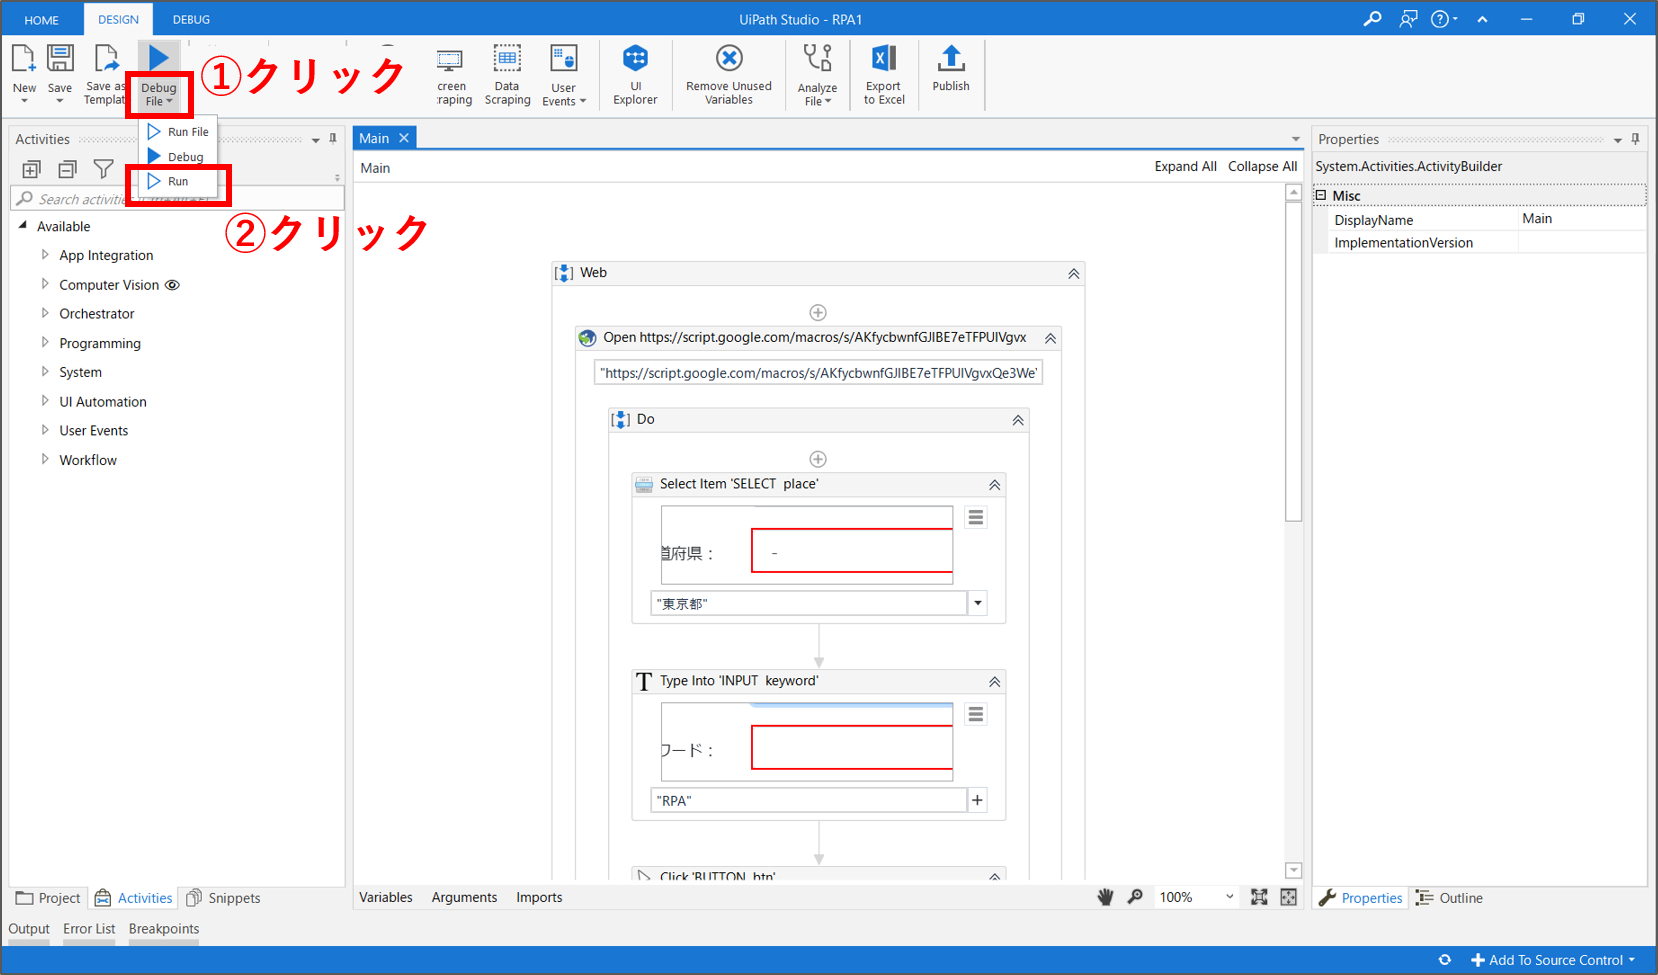This screenshot has height=975, width=1658.
Task: Click the filter activities funnel icon
Action: 103,169
